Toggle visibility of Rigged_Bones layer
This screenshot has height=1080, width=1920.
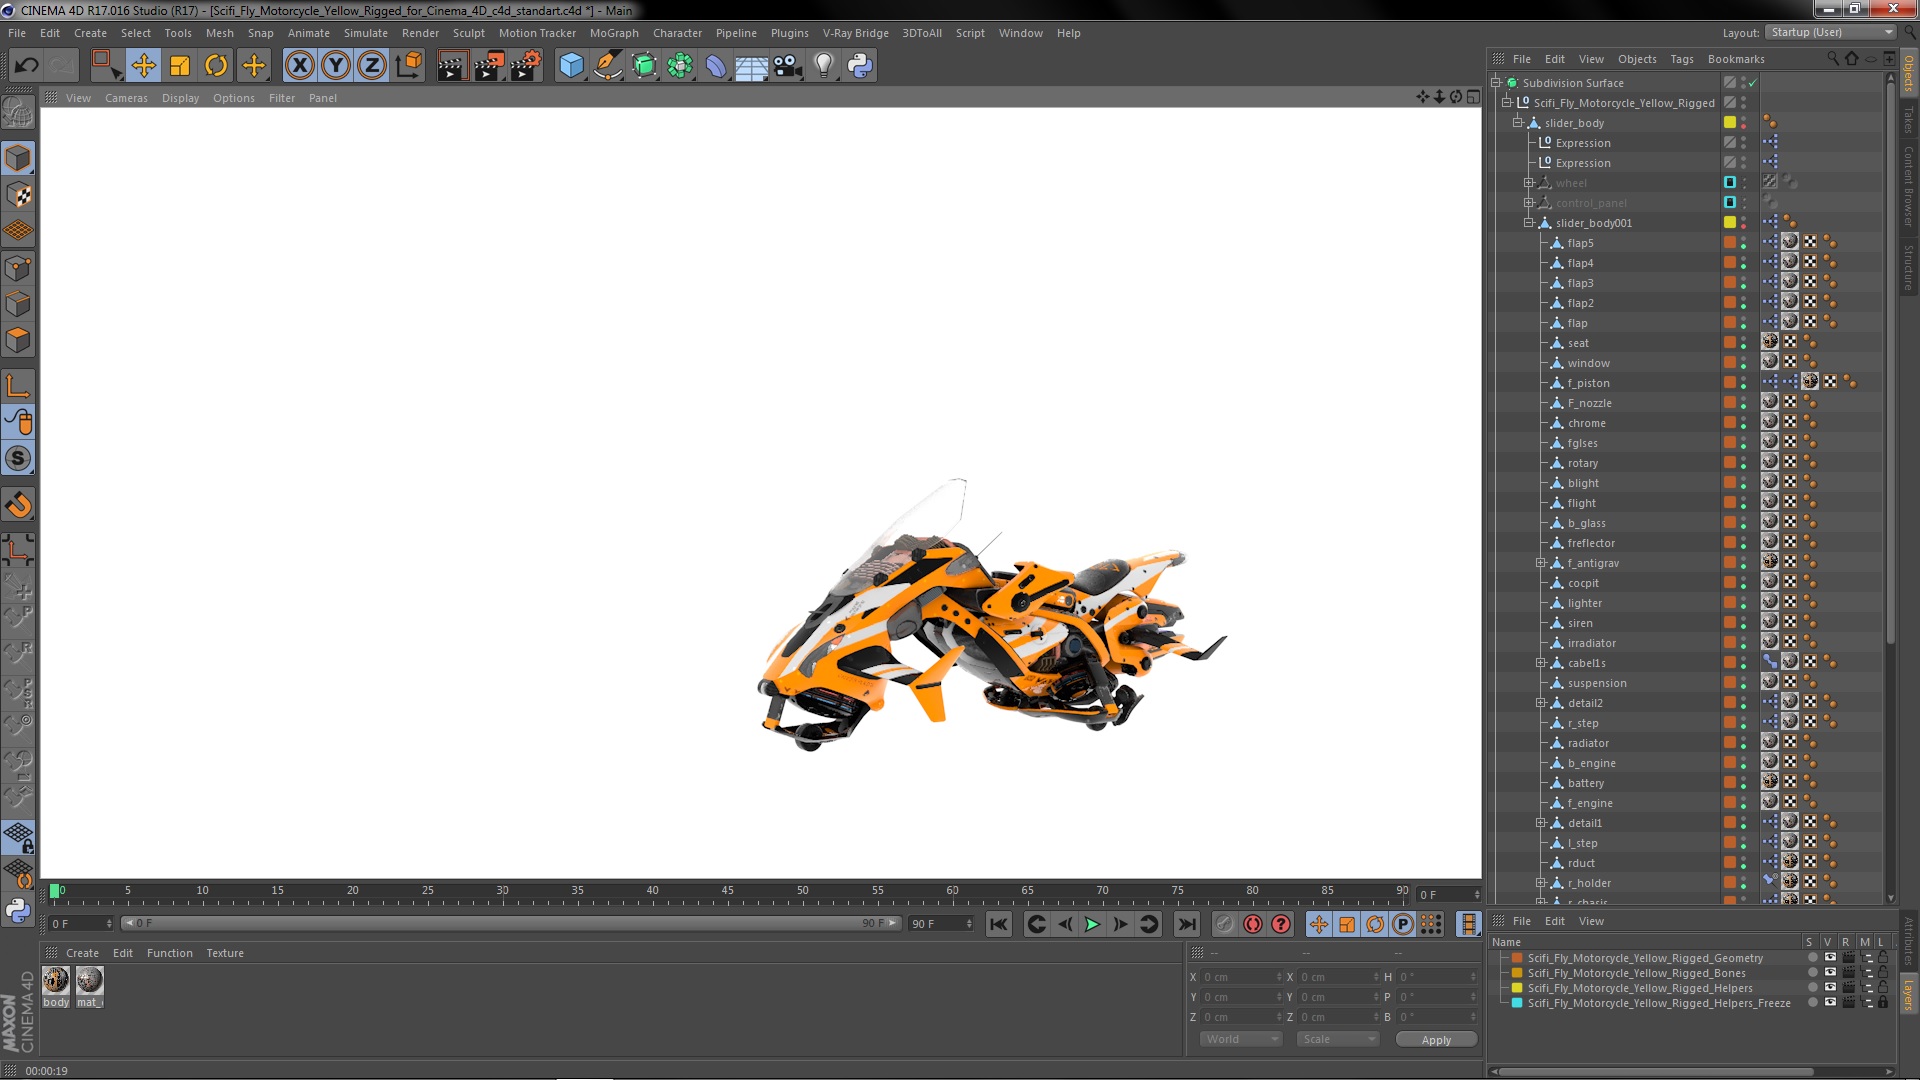(x=1829, y=973)
